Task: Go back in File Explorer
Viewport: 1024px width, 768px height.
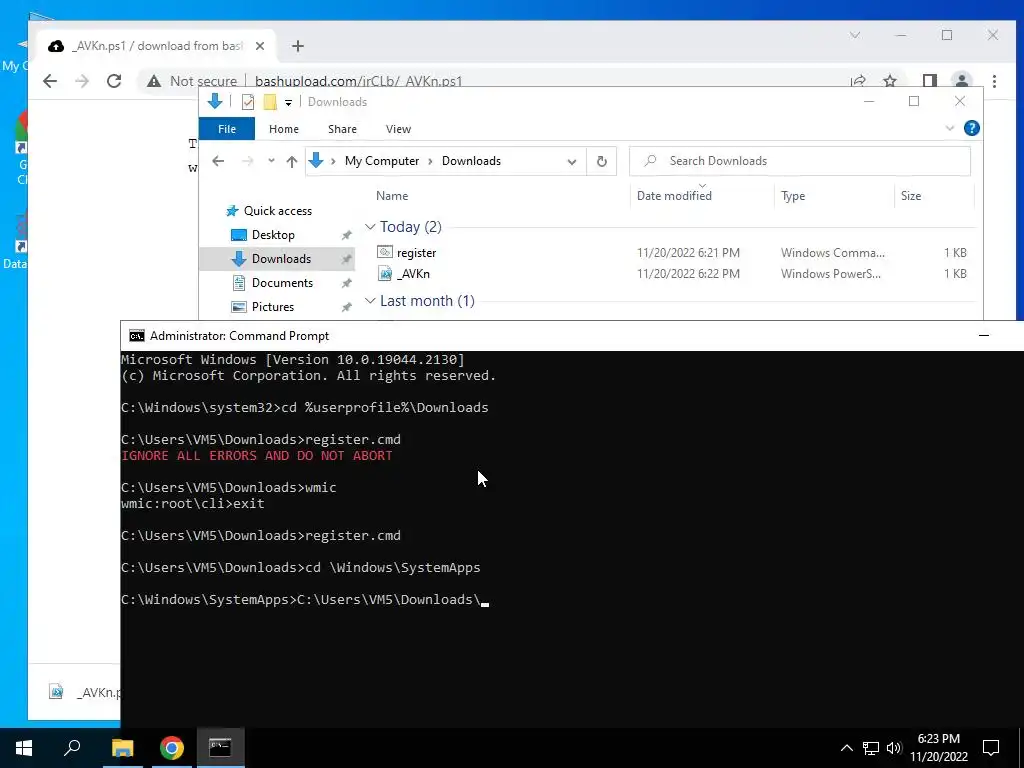Action: pyautogui.click(x=218, y=161)
